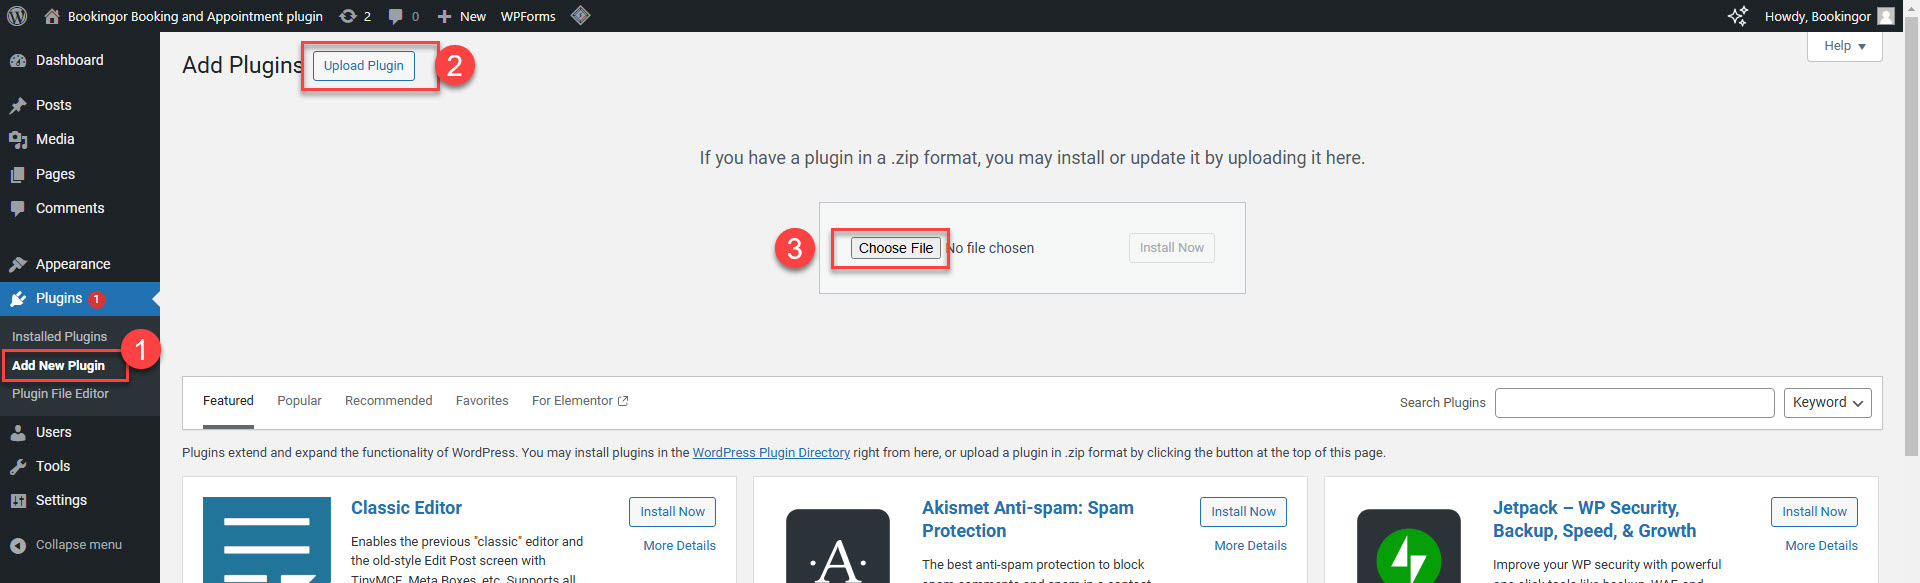The image size is (1920, 583).
Task: Open the For Elementor tab link
Action: pos(580,401)
